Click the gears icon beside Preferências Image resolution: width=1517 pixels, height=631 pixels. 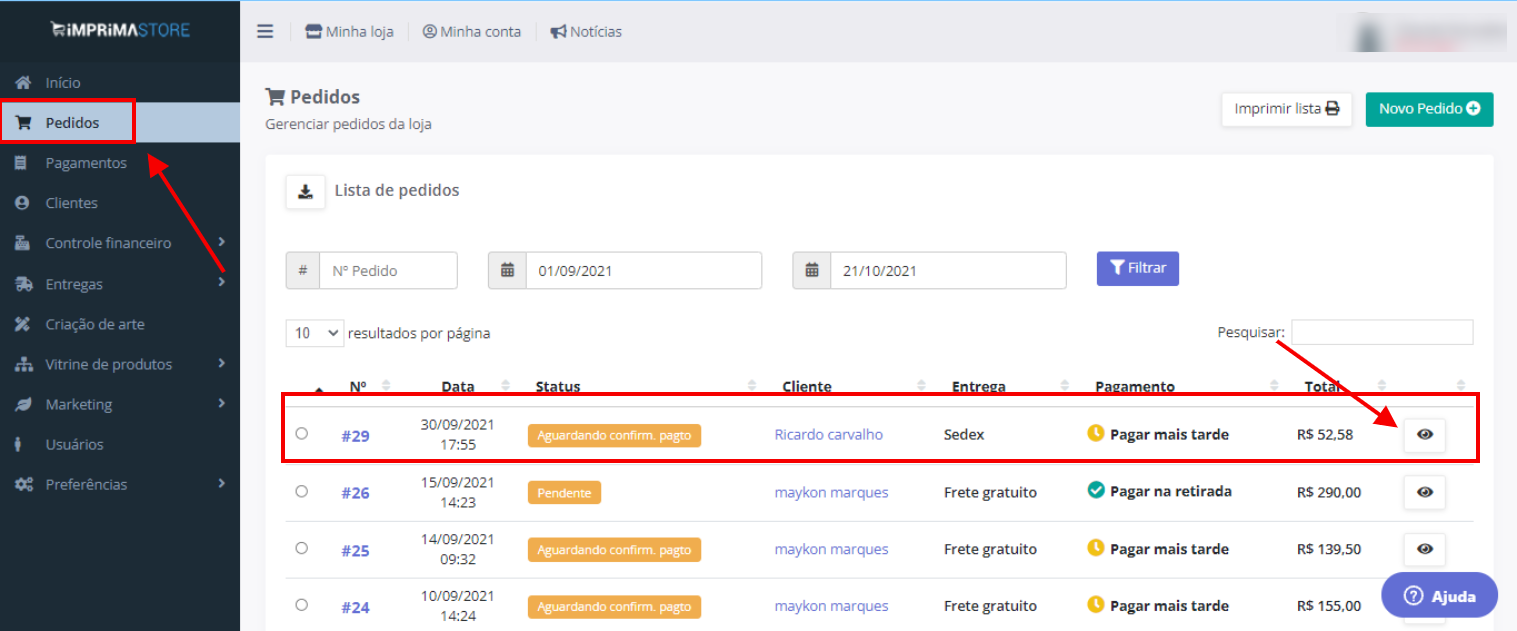pos(24,484)
